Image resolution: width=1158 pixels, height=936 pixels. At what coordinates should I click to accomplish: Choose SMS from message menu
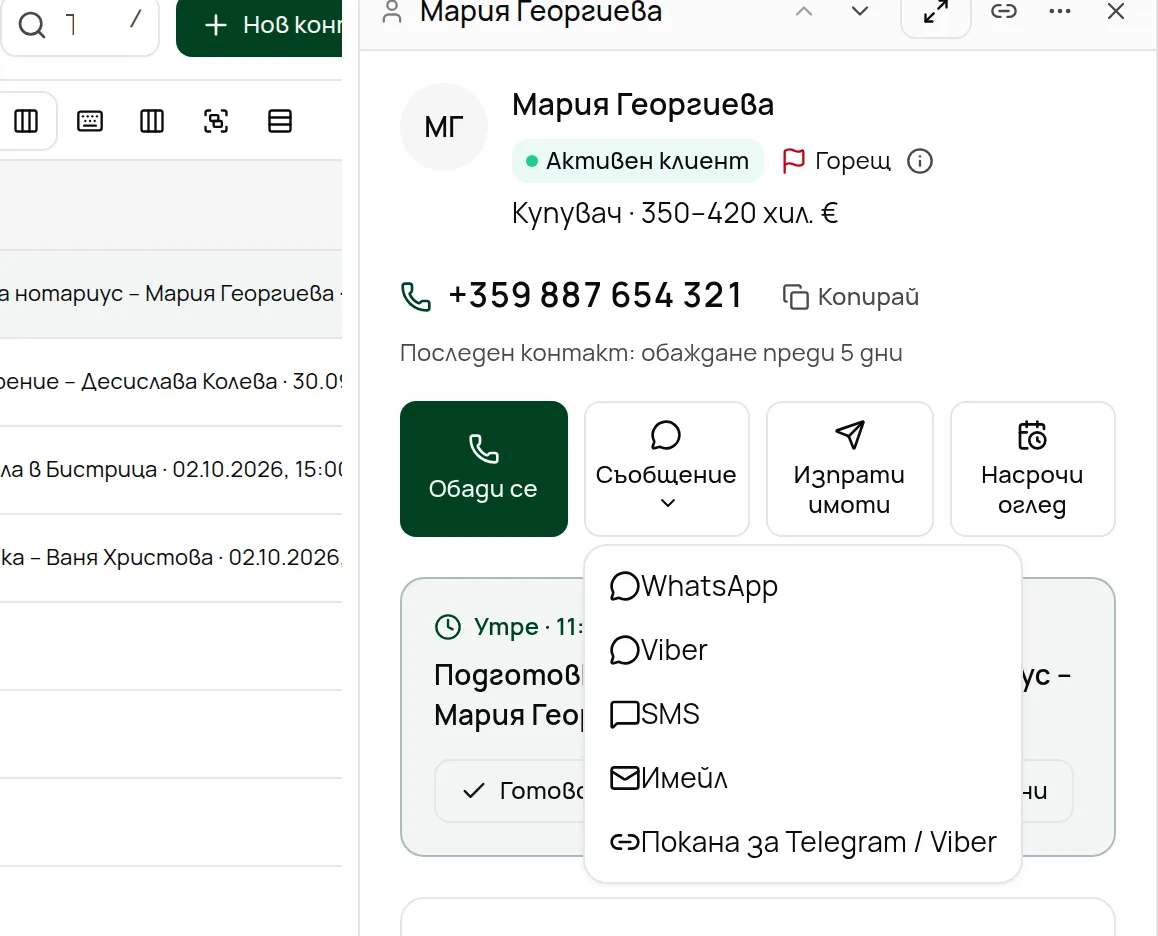point(803,714)
